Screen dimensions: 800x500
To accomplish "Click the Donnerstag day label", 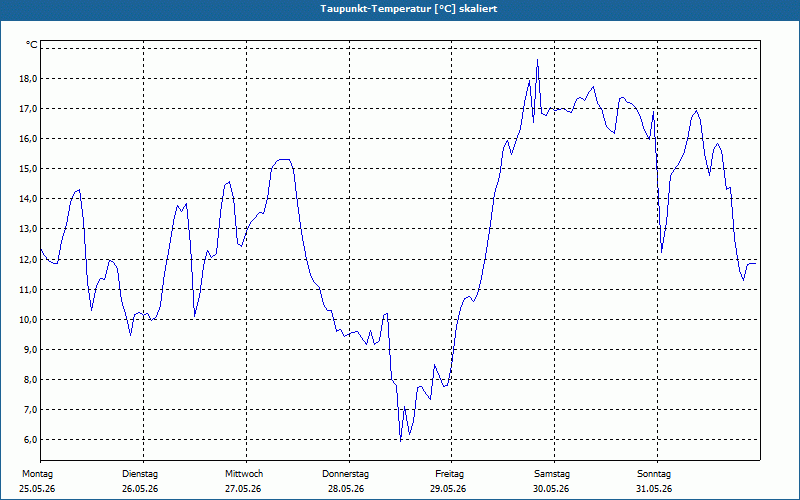I will 345,474.
